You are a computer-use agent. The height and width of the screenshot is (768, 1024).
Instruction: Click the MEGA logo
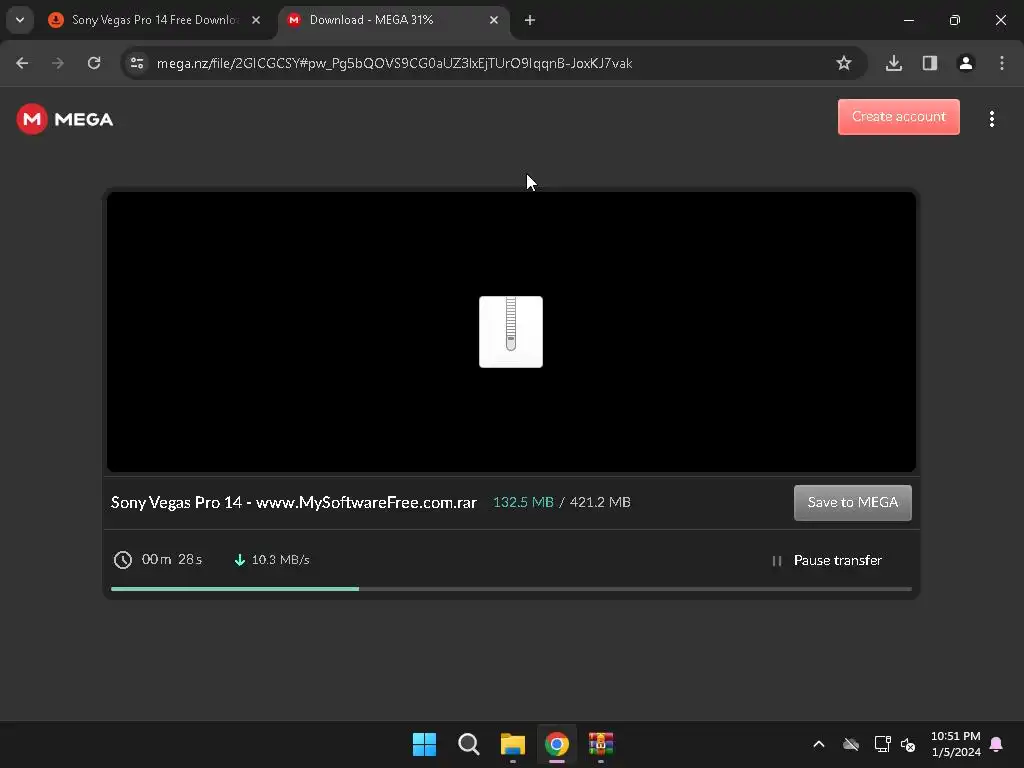point(65,119)
